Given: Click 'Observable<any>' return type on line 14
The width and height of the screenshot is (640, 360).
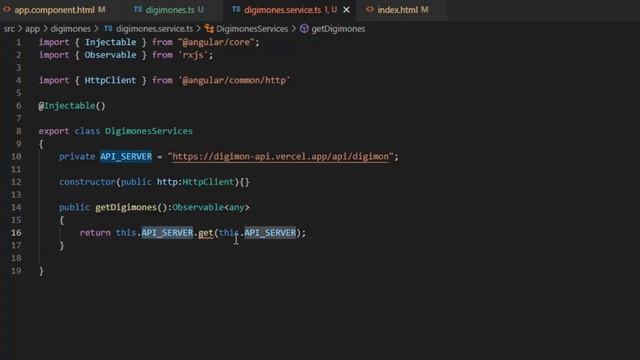Looking at the screenshot, I should click(x=211, y=207).
